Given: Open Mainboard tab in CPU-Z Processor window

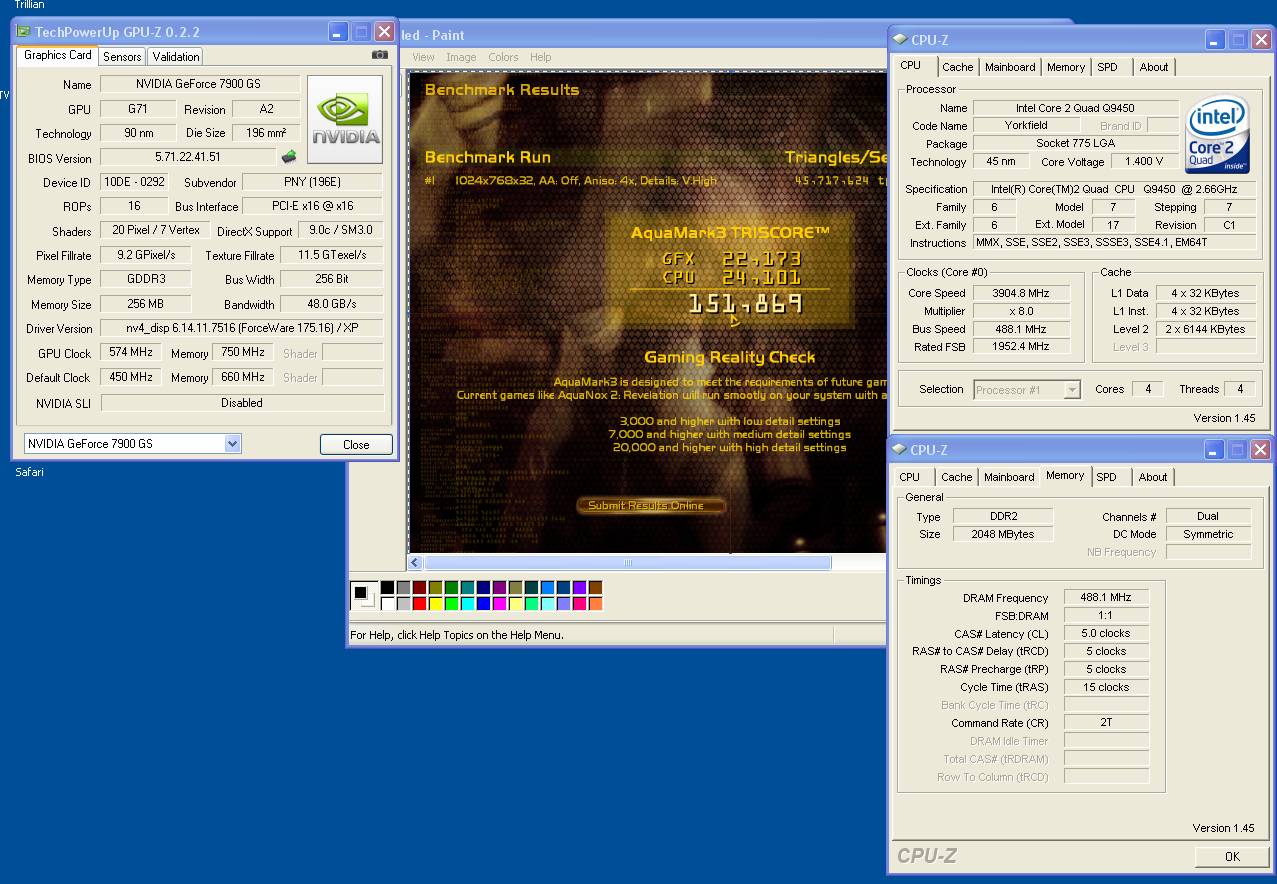Looking at the screenshot, I should click(x=1010, y=67).
